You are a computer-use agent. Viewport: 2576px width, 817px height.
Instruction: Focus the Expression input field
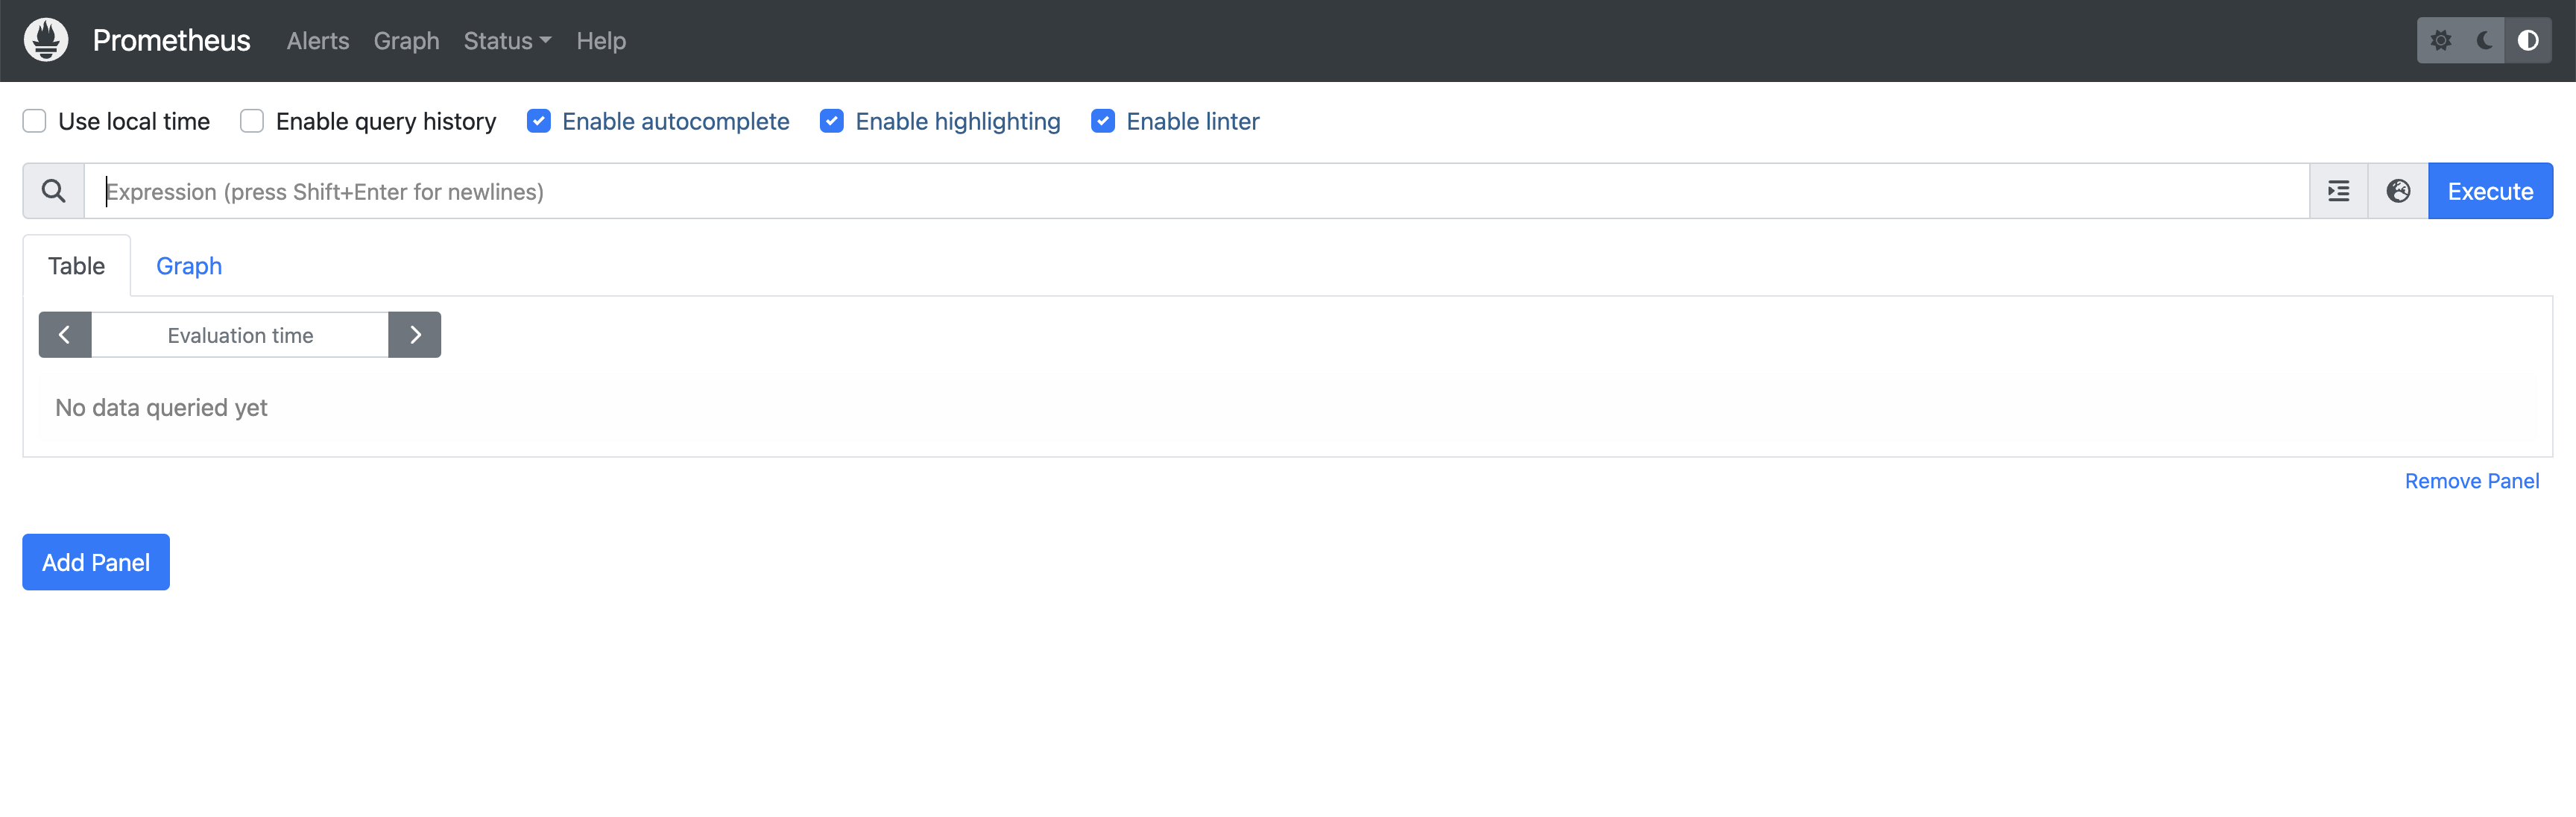click(1195, 191)
